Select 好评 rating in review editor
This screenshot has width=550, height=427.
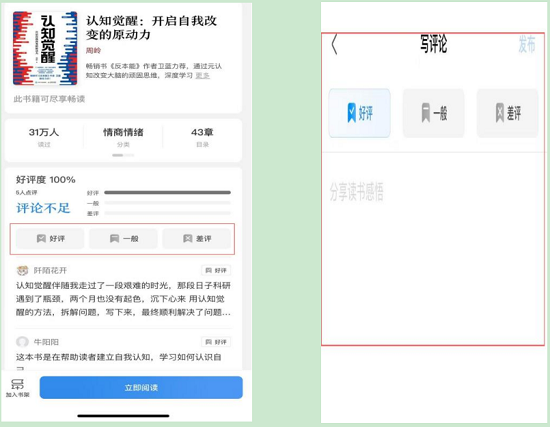tap(360, 113)
